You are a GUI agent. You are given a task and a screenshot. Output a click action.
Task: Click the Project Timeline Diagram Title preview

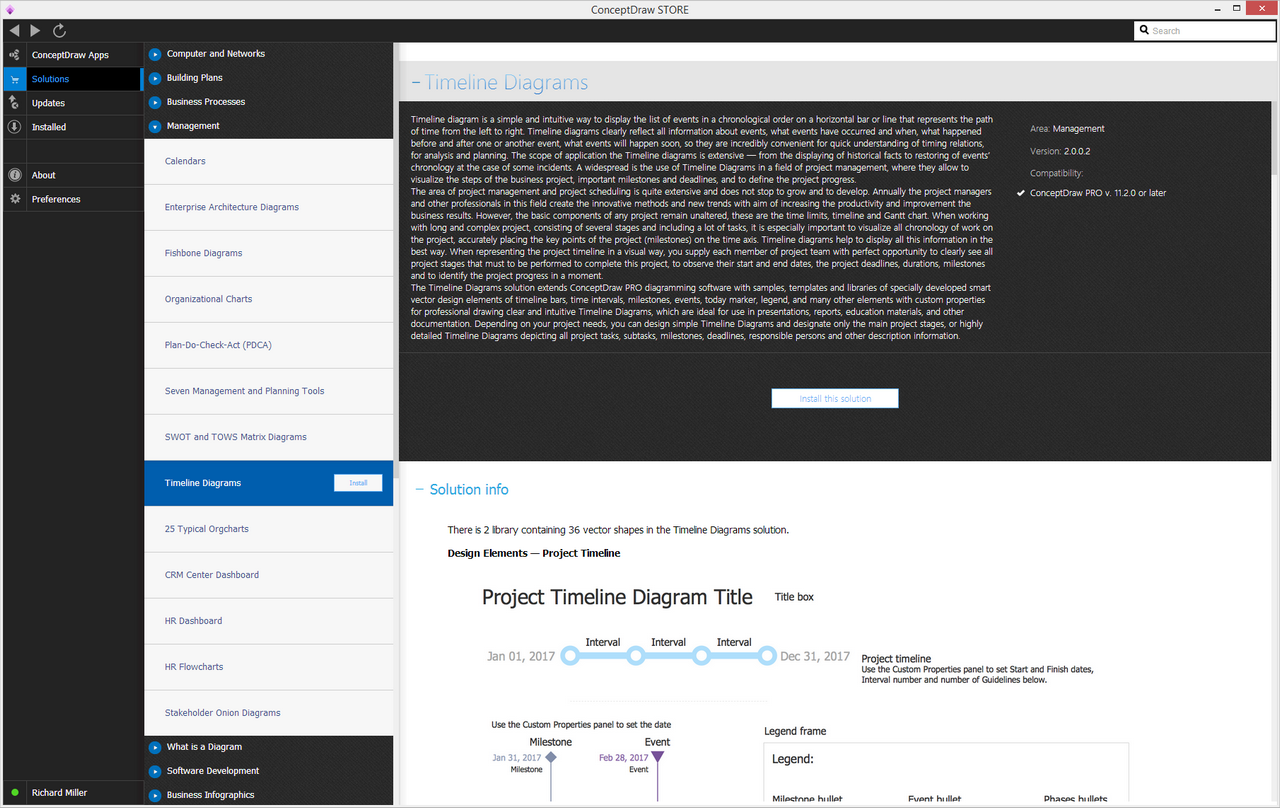pyautogui.click(x=617, y=598)
